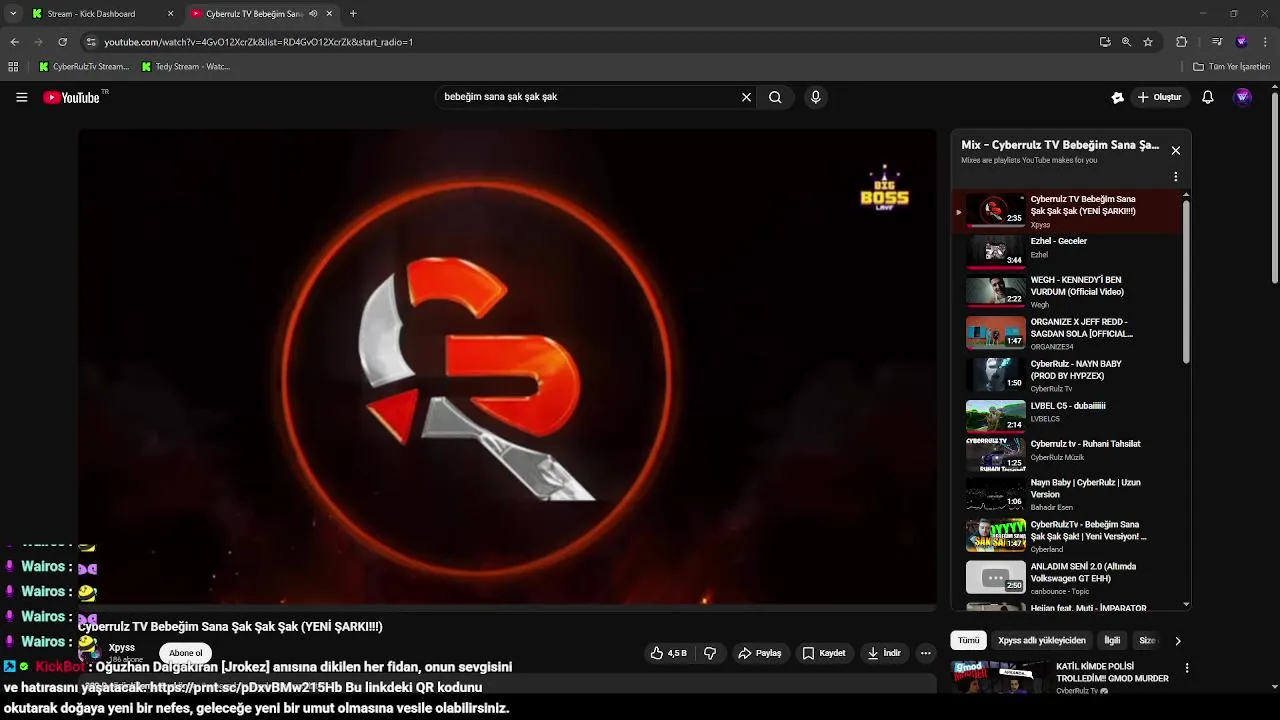Open Tüm Yer İşaretleri folder

coord(1232,67)
